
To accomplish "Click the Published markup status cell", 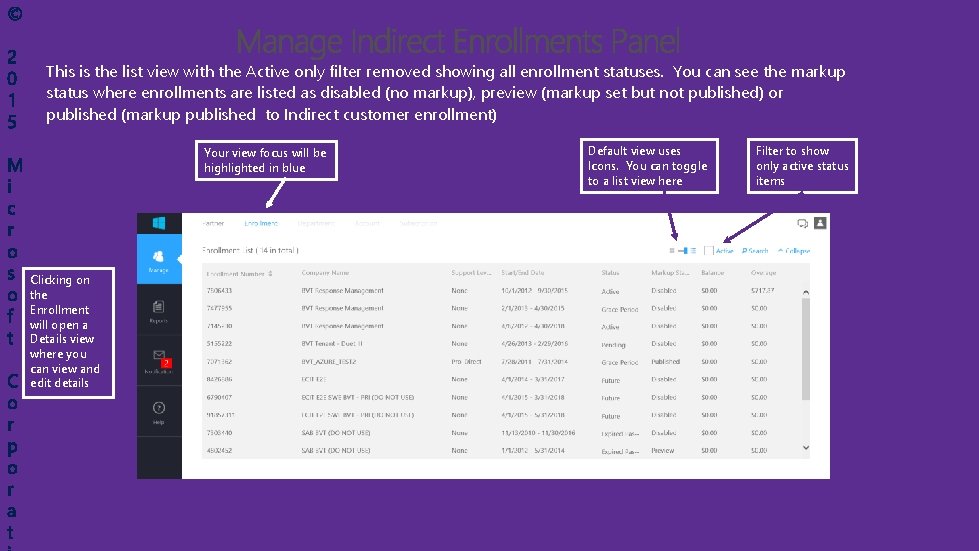I will pyautogui.click(x=666, y=362).
